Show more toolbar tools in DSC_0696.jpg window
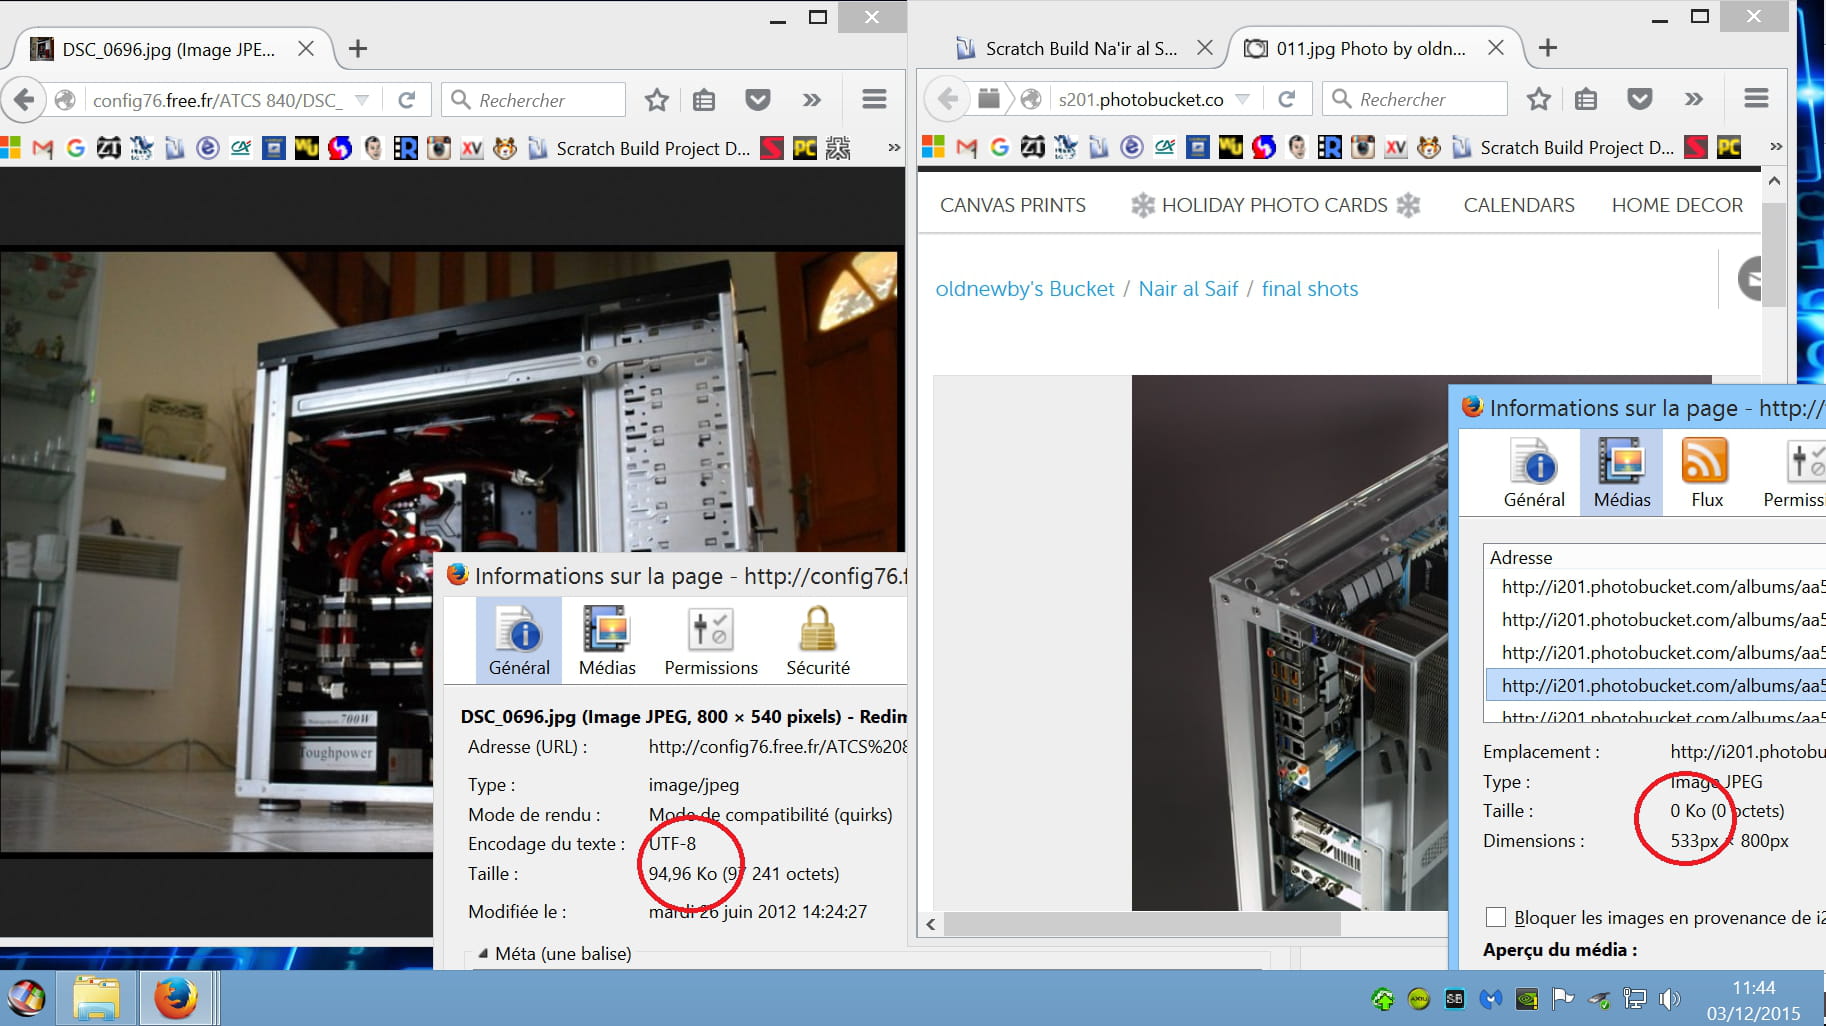 [x=812, y=100]
